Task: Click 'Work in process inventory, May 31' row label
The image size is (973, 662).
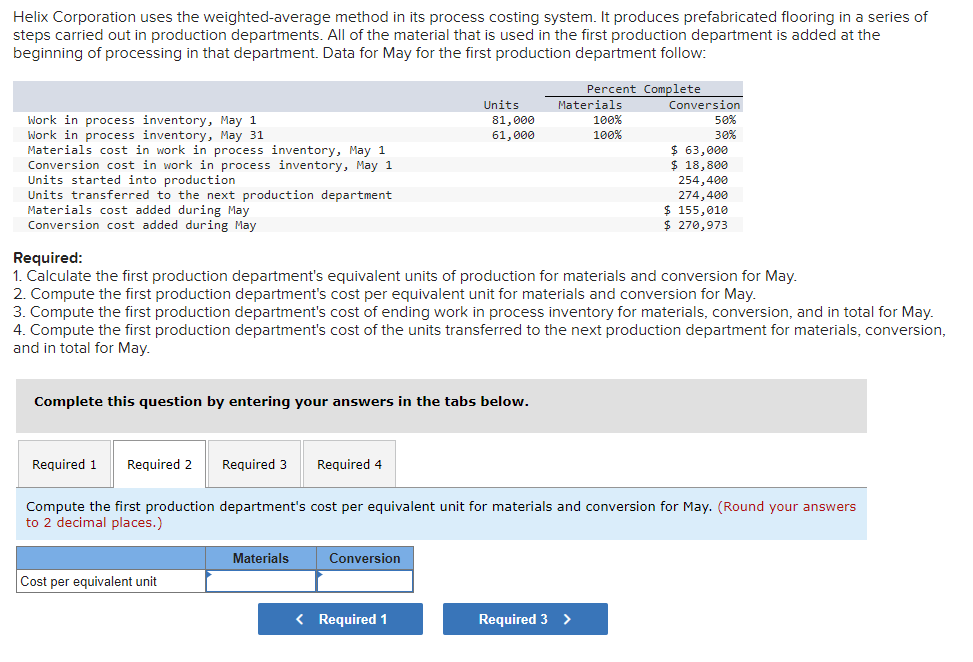Action: 146,135
